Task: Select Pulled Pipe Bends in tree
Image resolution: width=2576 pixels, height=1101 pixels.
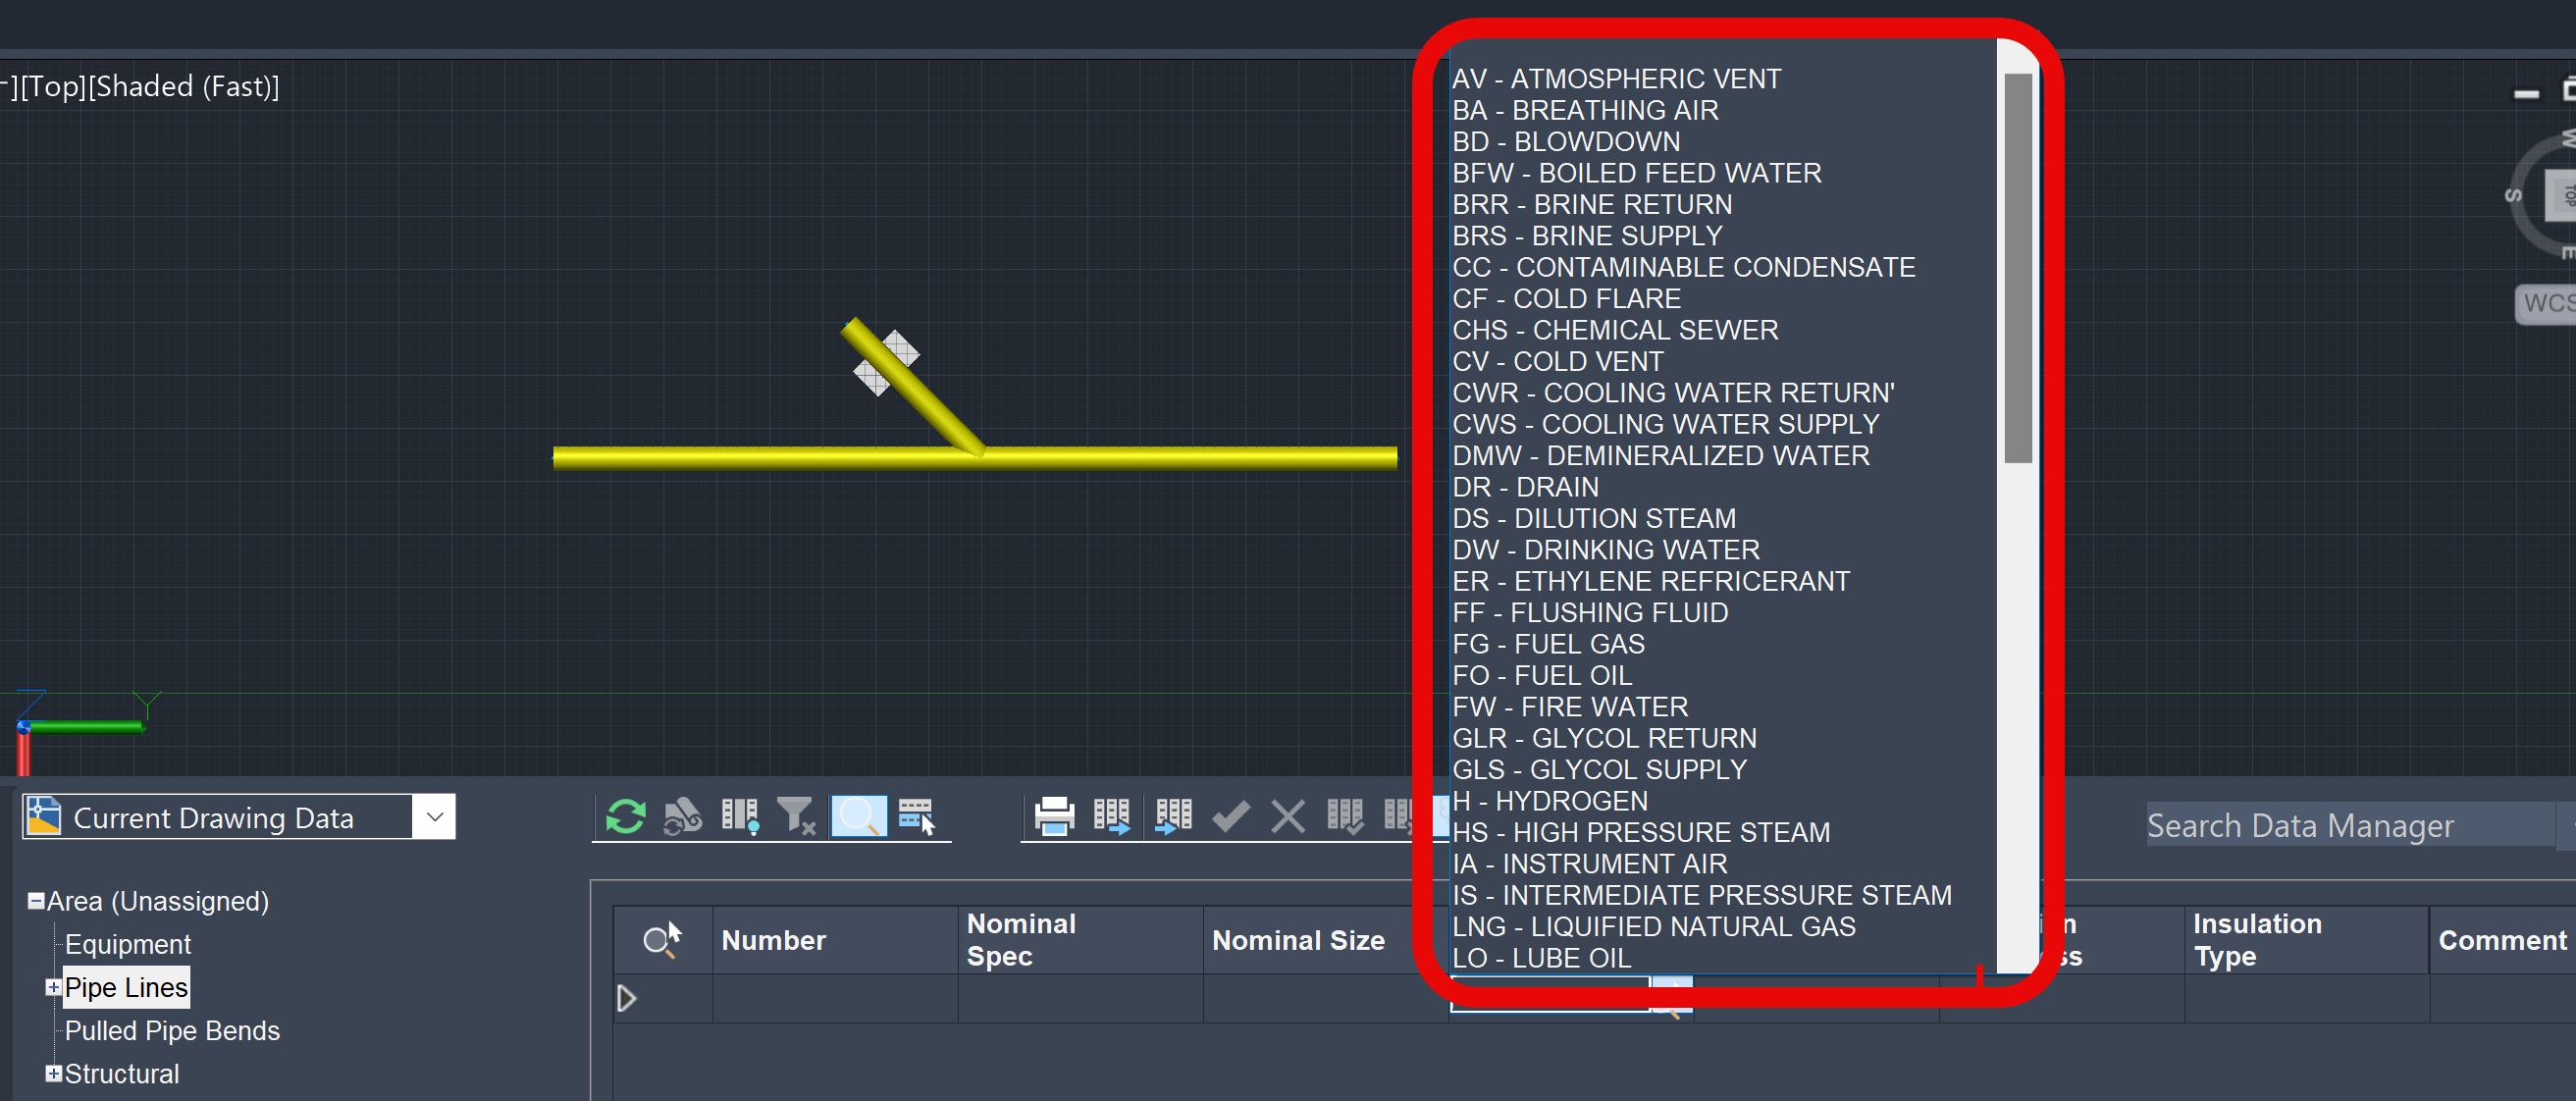Action: [x=172, y=1030]
